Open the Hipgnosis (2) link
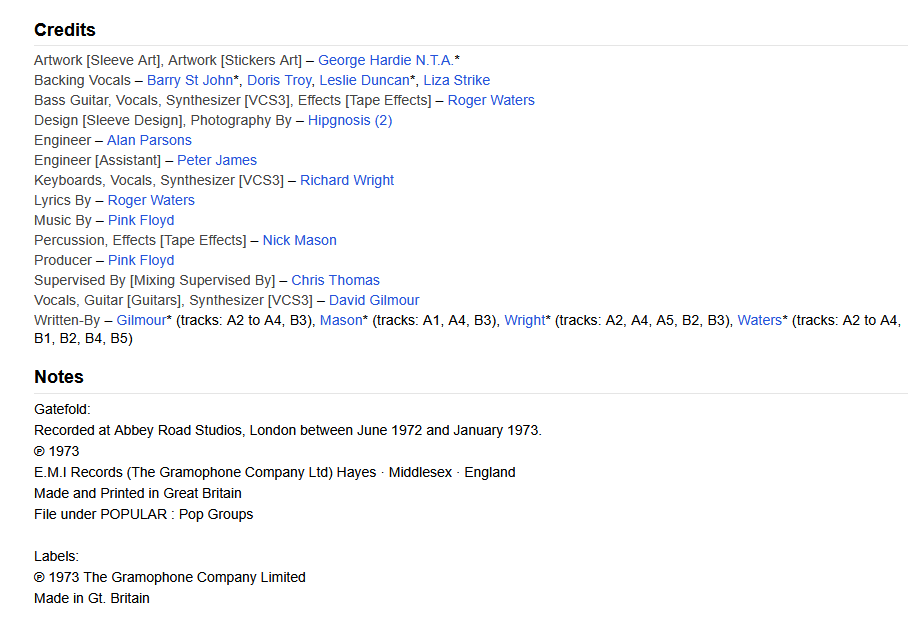Screen dimensions: 914x622 pos(350,120)
